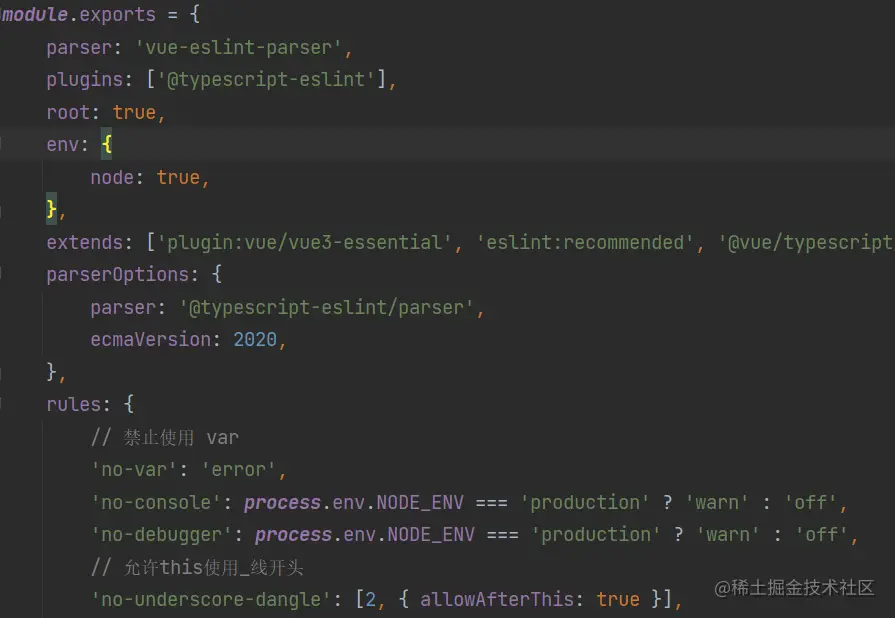This screenshot has height=618, width=895.
Task: Click the 'extends' property key
Action: [x=84, y=243]
